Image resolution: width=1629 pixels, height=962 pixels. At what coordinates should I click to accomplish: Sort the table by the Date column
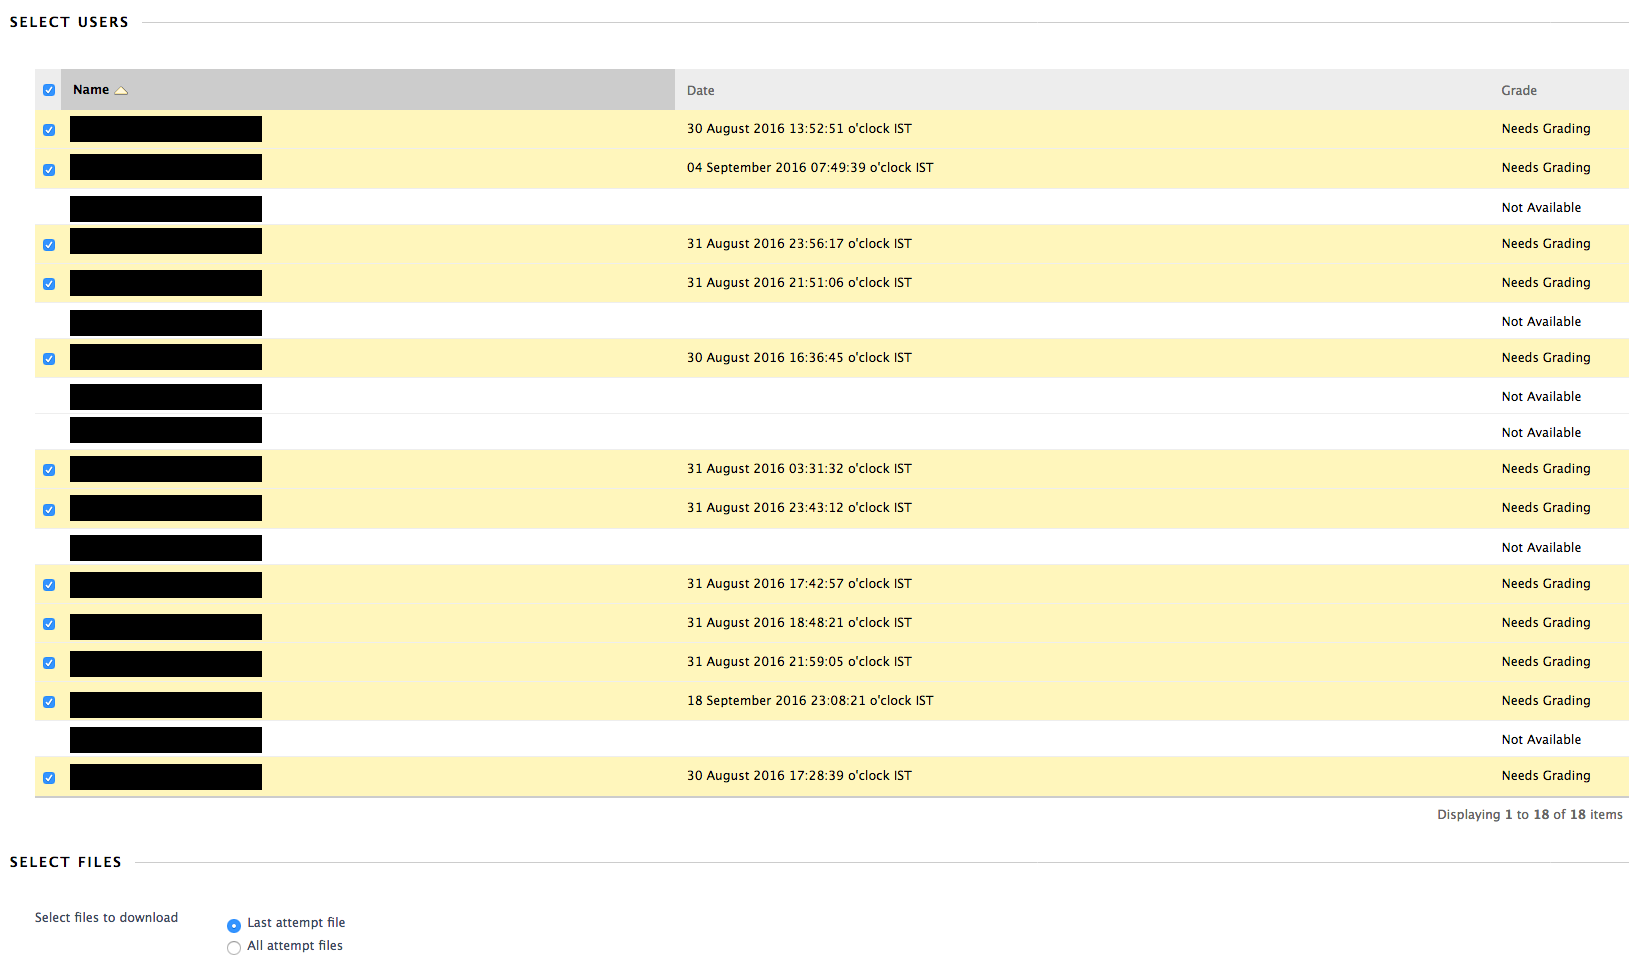tap(700, 90)
